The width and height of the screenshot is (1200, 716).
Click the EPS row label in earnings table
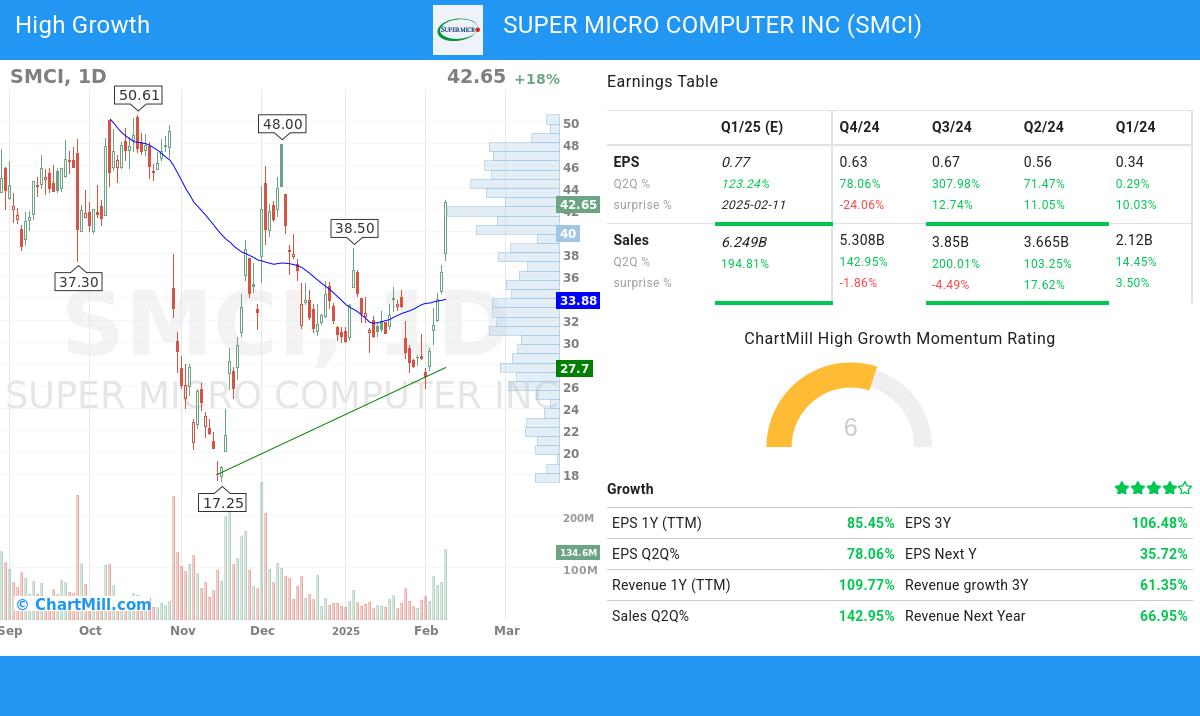pos(626,162)
